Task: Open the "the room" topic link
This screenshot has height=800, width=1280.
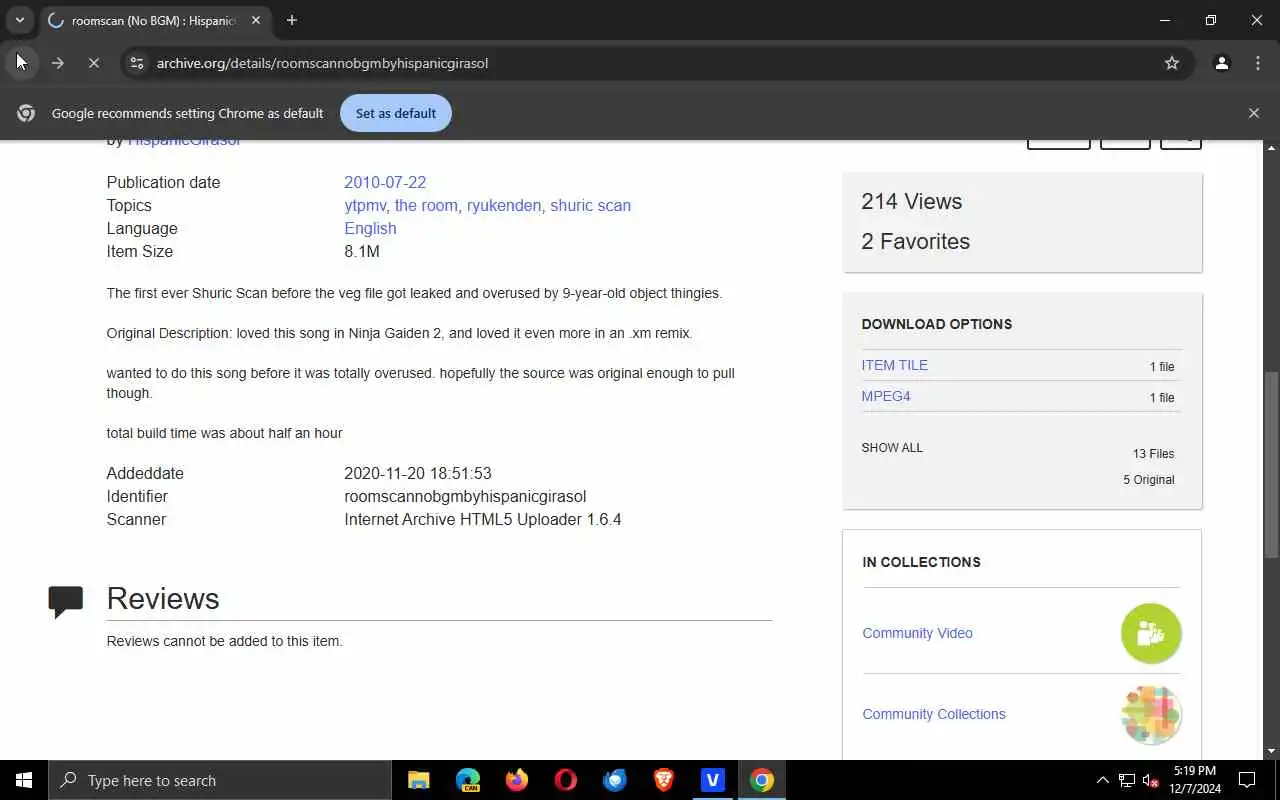Action: [426, 205]
